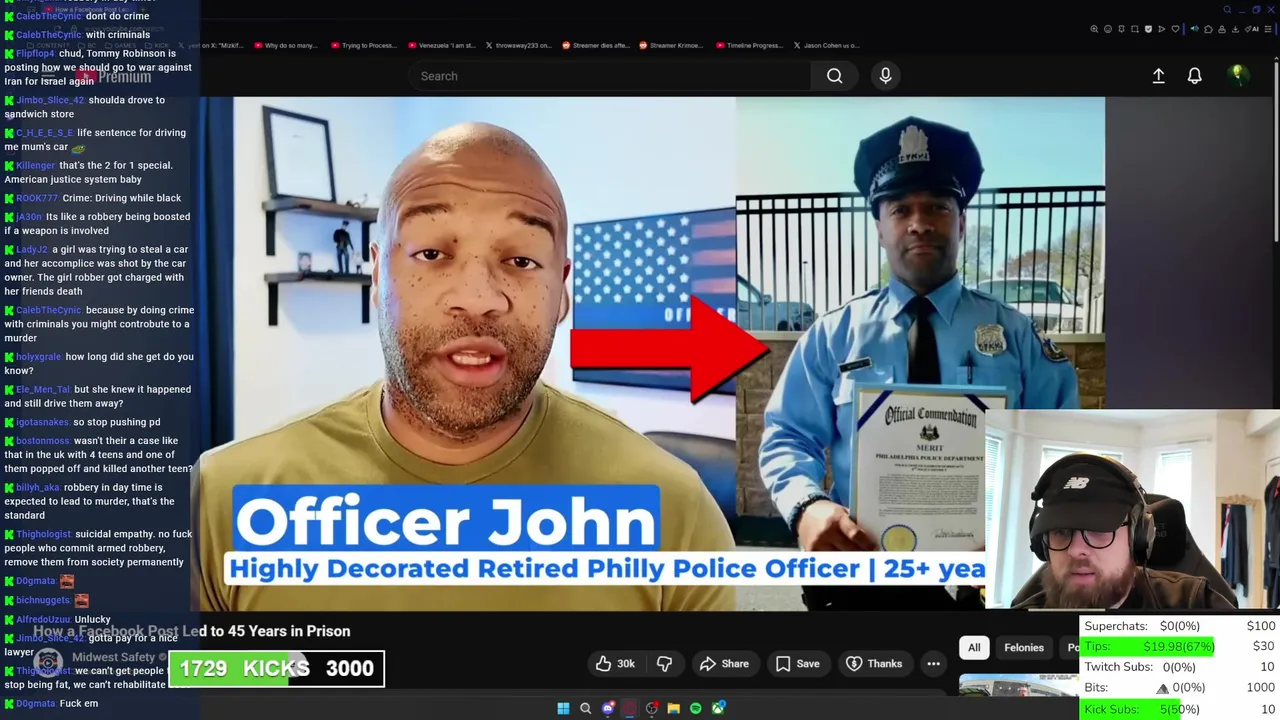Open Windows taskbar search
Screen dimensions: 1280x720
tap(585, 708)
